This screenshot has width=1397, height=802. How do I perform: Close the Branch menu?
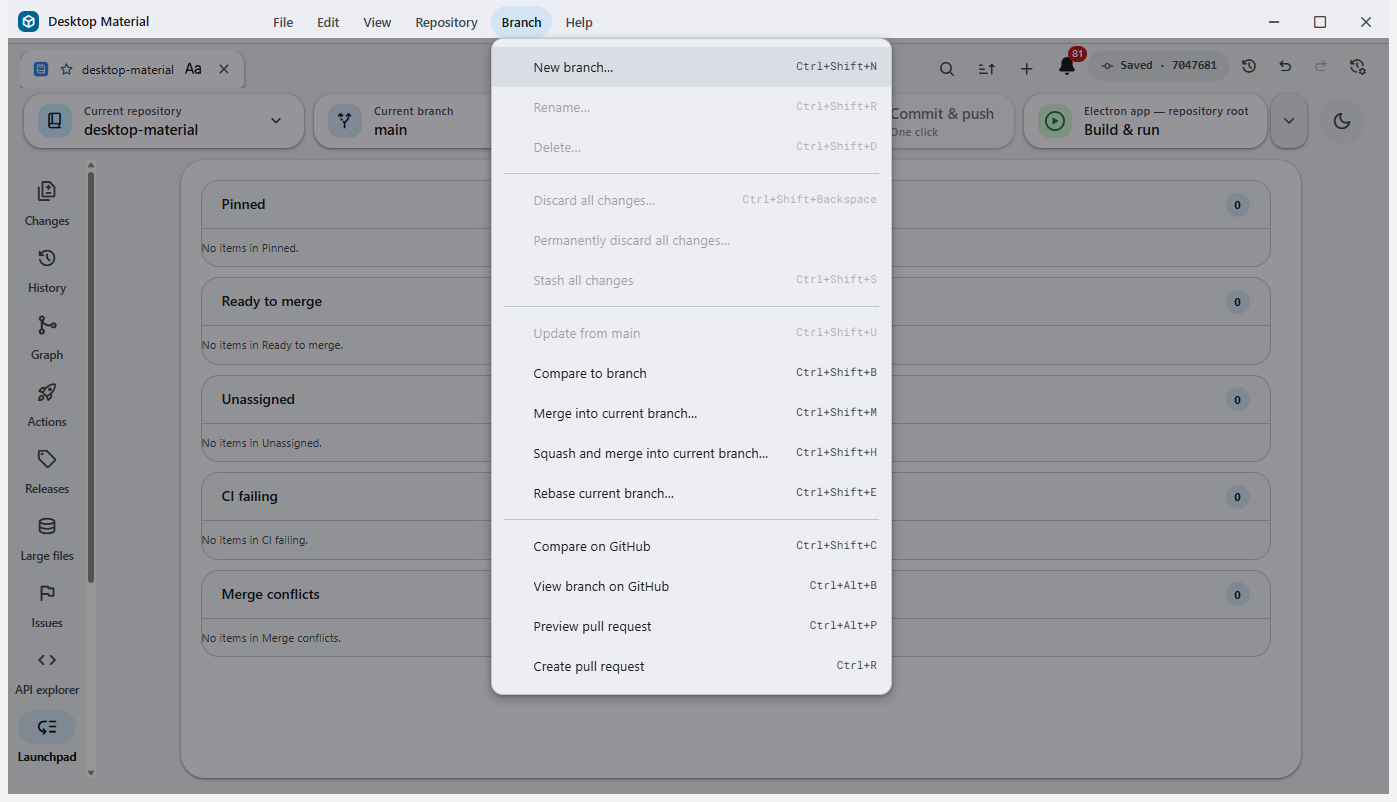click(x=521, y=22)
